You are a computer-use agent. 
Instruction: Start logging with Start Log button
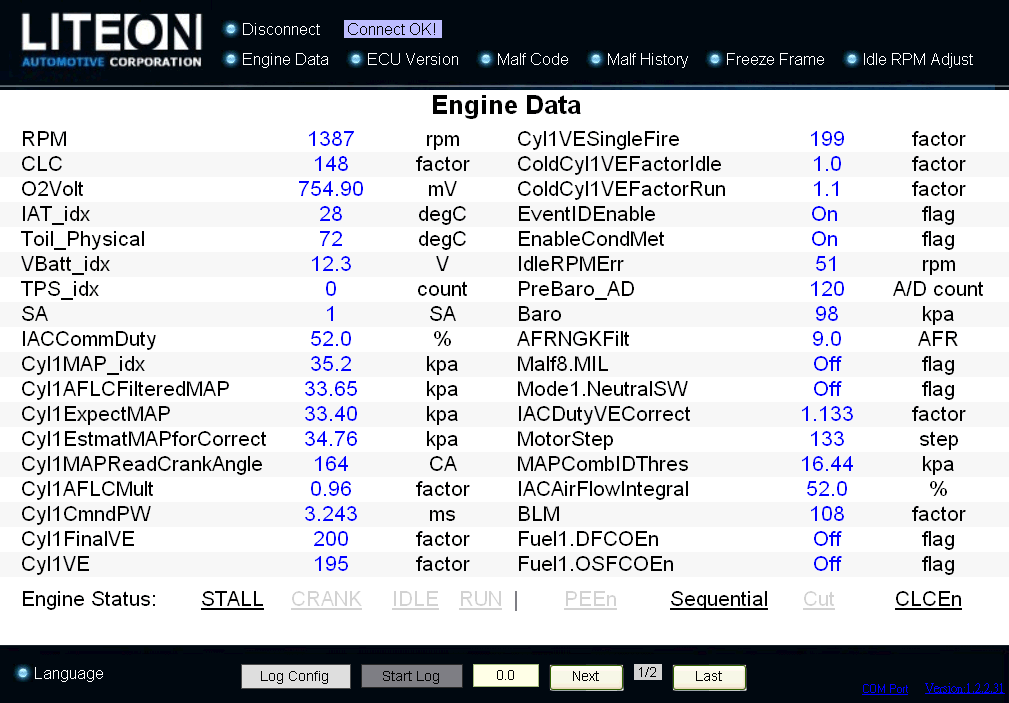pyautogui.click(x=411, y=676)
